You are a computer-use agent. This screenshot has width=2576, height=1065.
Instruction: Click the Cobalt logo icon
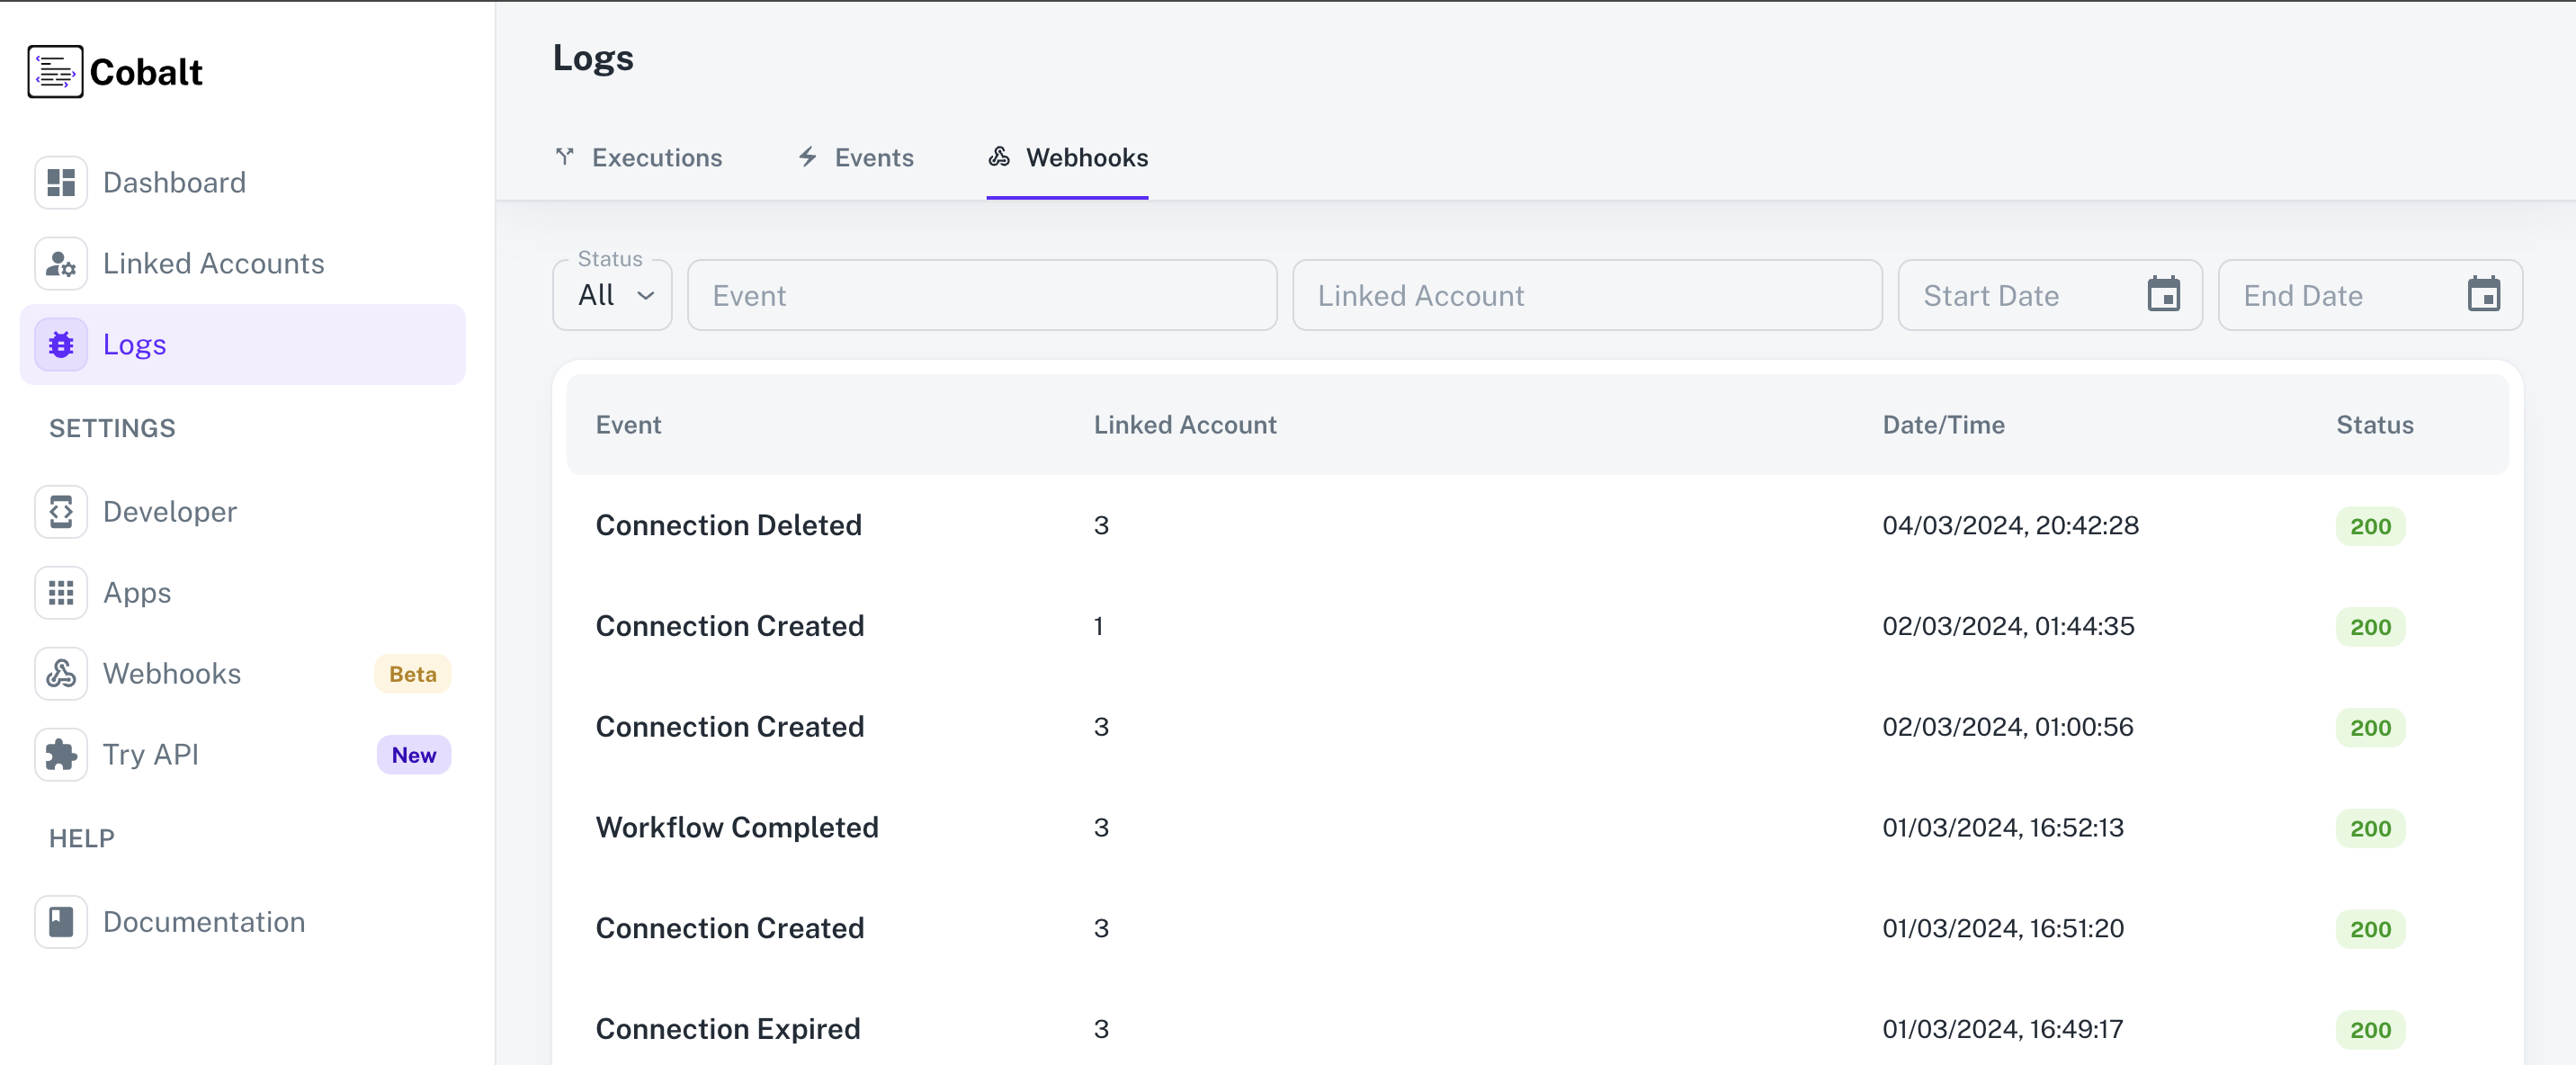[55, 70]
